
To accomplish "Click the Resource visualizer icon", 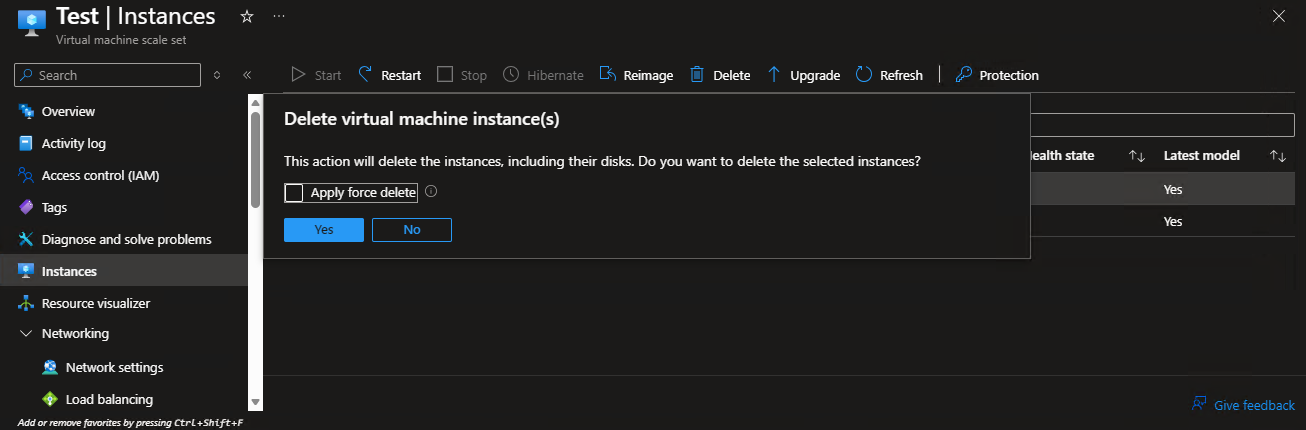I will pos(26,303).
